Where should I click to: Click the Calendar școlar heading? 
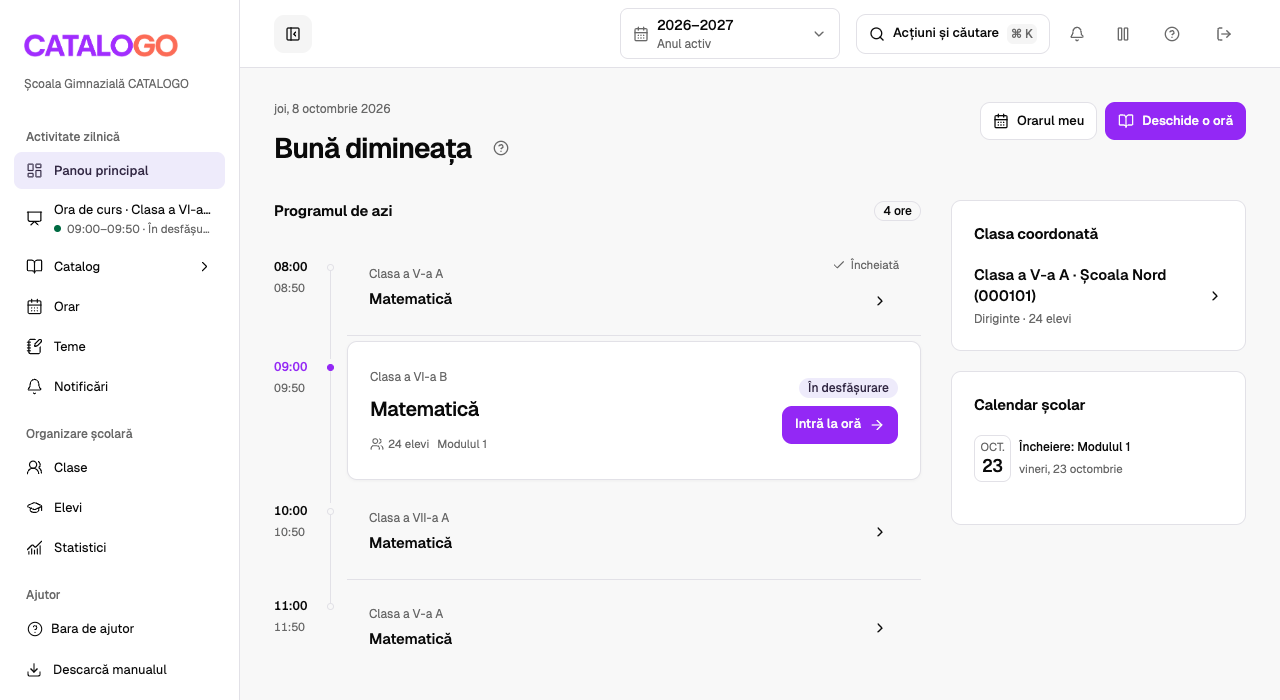(x=1029, y=405)
